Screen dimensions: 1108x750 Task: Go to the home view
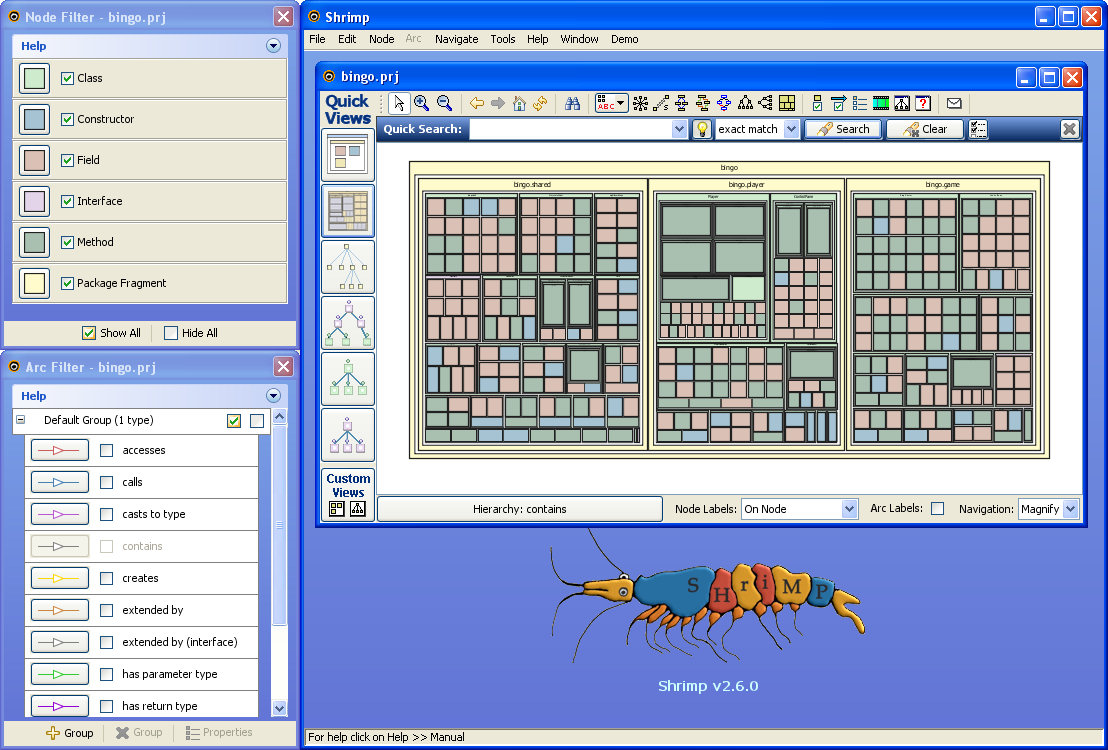[x=519, y=103]
